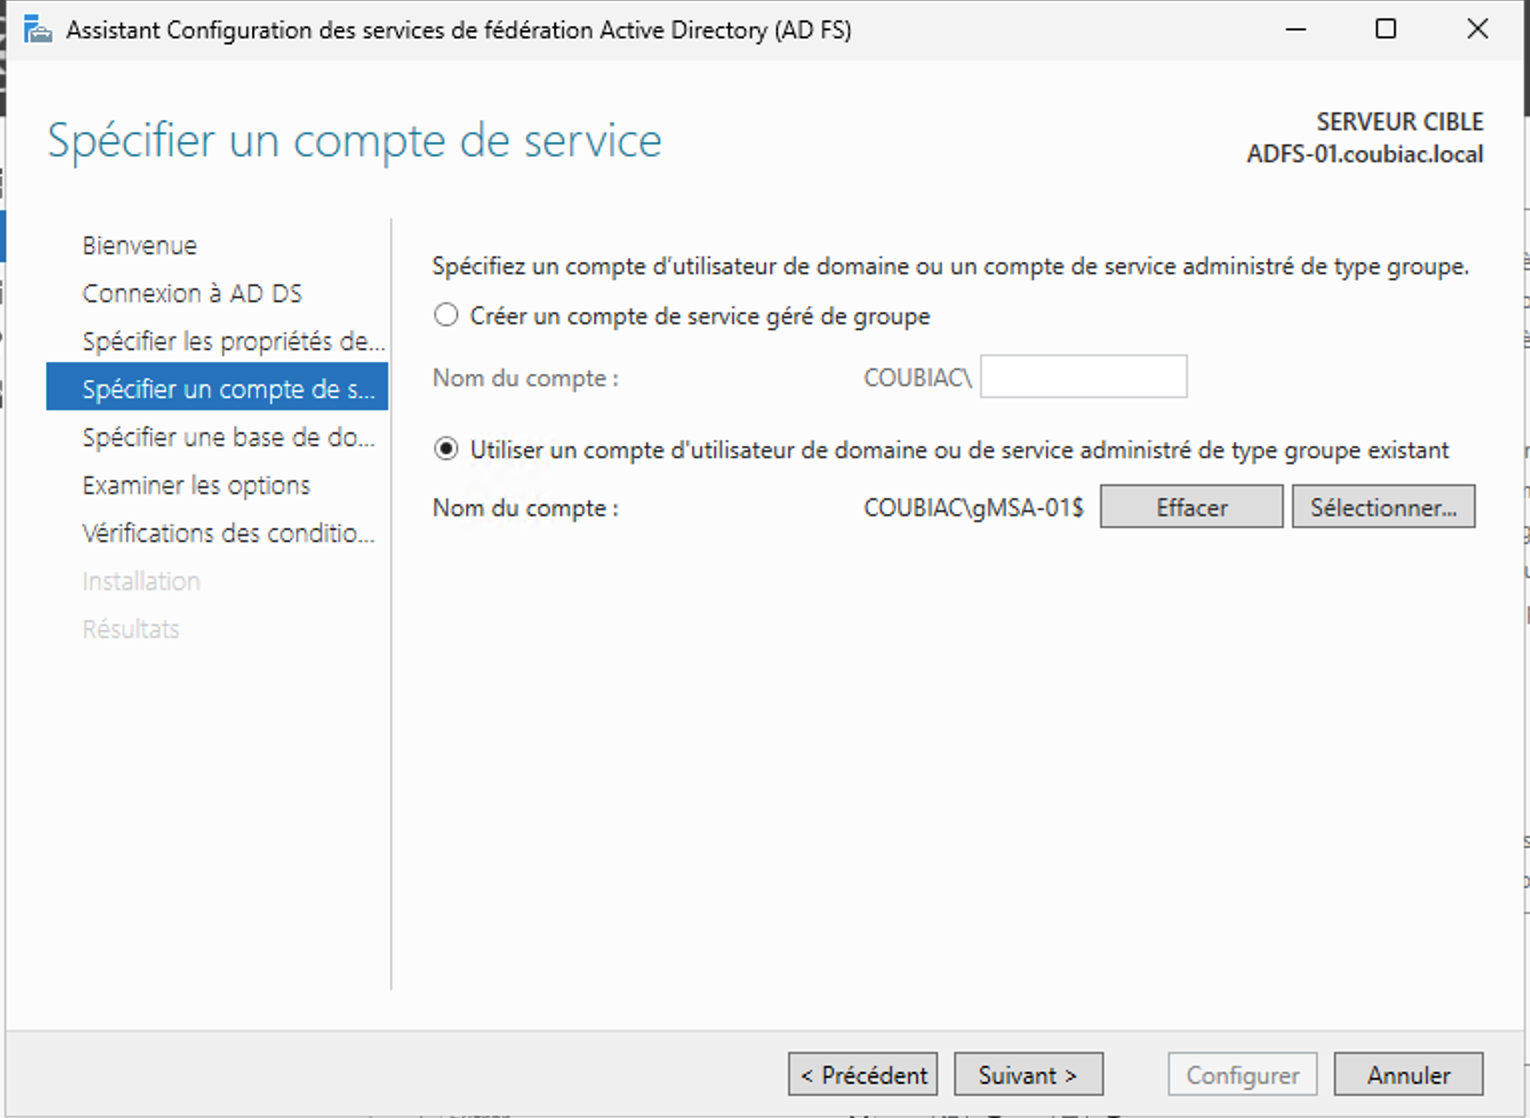Go to the Bienvenue step
This screenshot has height=1118, width=1530.
(140, 245)
